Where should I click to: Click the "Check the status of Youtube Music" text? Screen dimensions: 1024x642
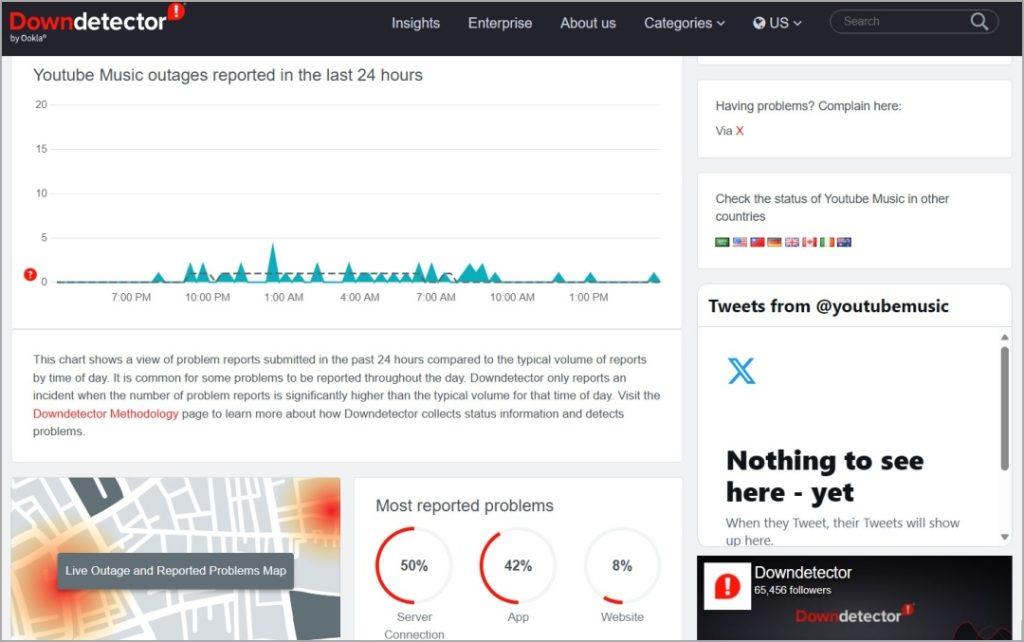tap(832, 208)
